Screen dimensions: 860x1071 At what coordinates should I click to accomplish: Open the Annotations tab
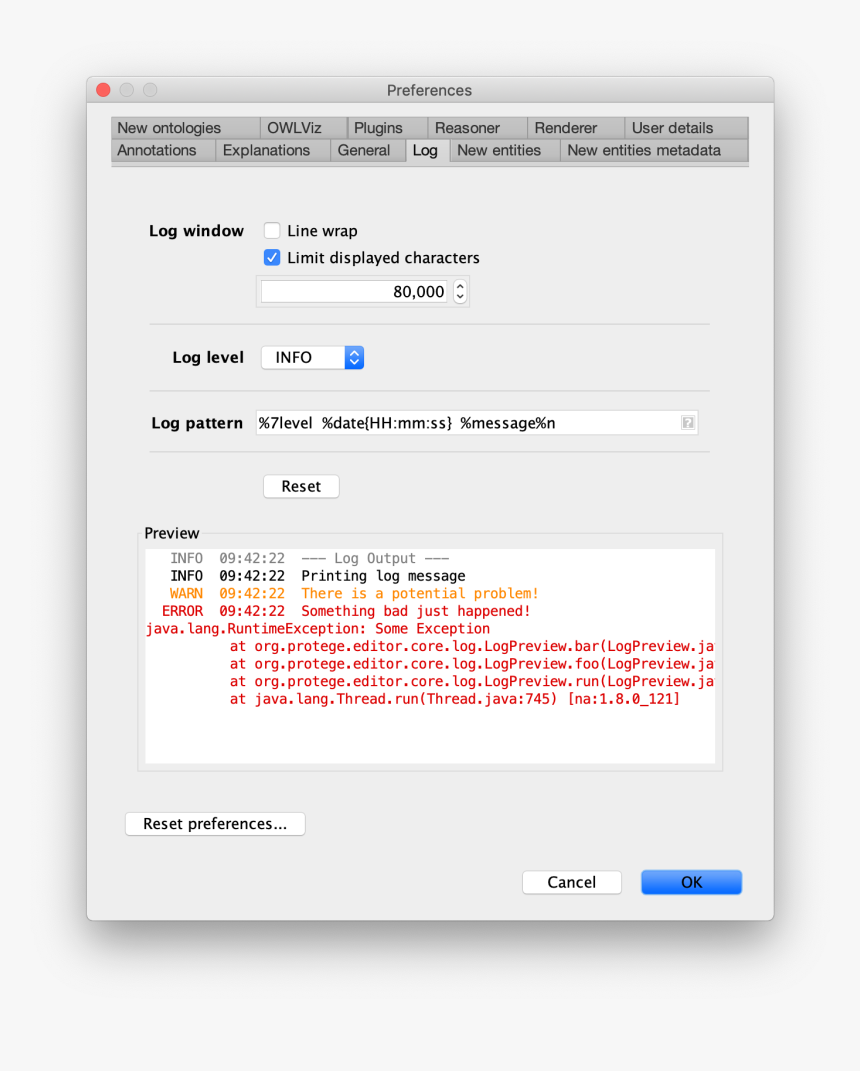(156, 150)
